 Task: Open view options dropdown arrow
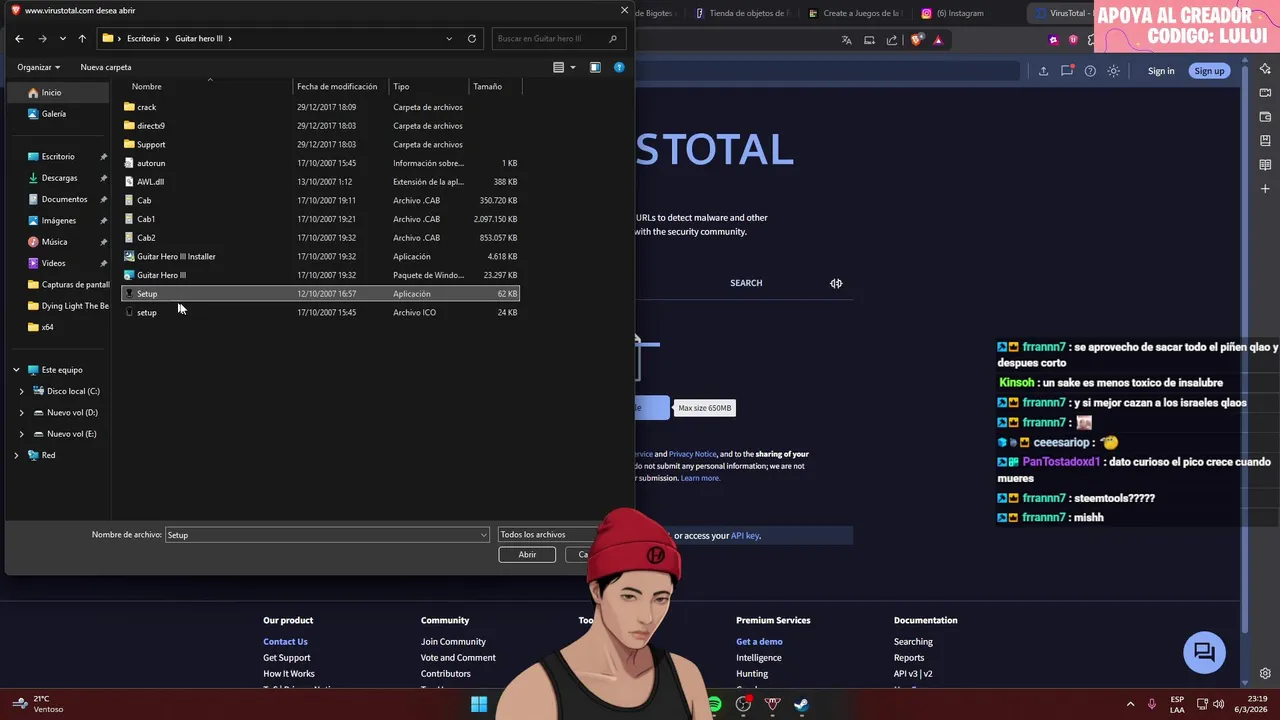point(573,67)
